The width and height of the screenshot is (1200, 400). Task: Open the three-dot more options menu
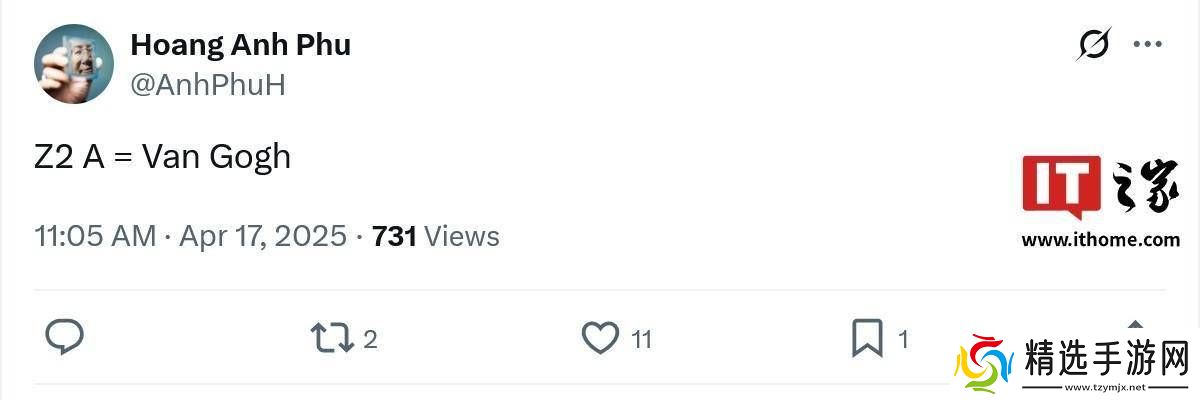point(1146,44)
